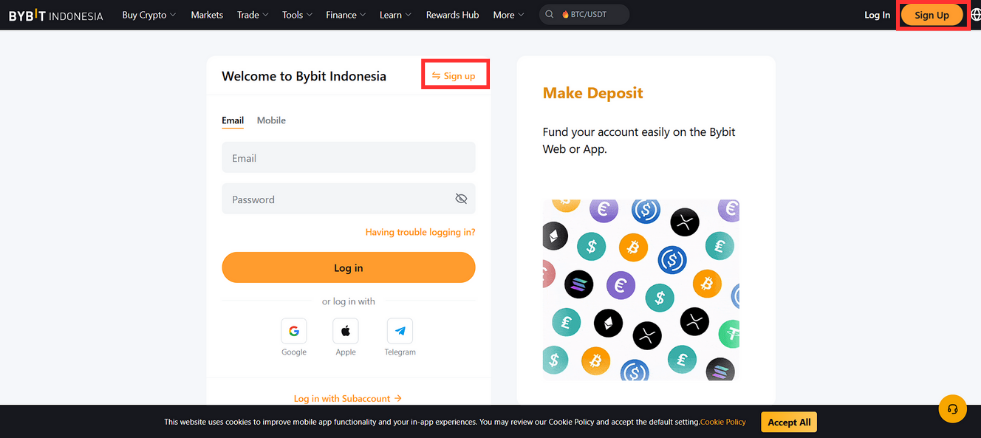Click the search magnifier icon

pos(549,14)
